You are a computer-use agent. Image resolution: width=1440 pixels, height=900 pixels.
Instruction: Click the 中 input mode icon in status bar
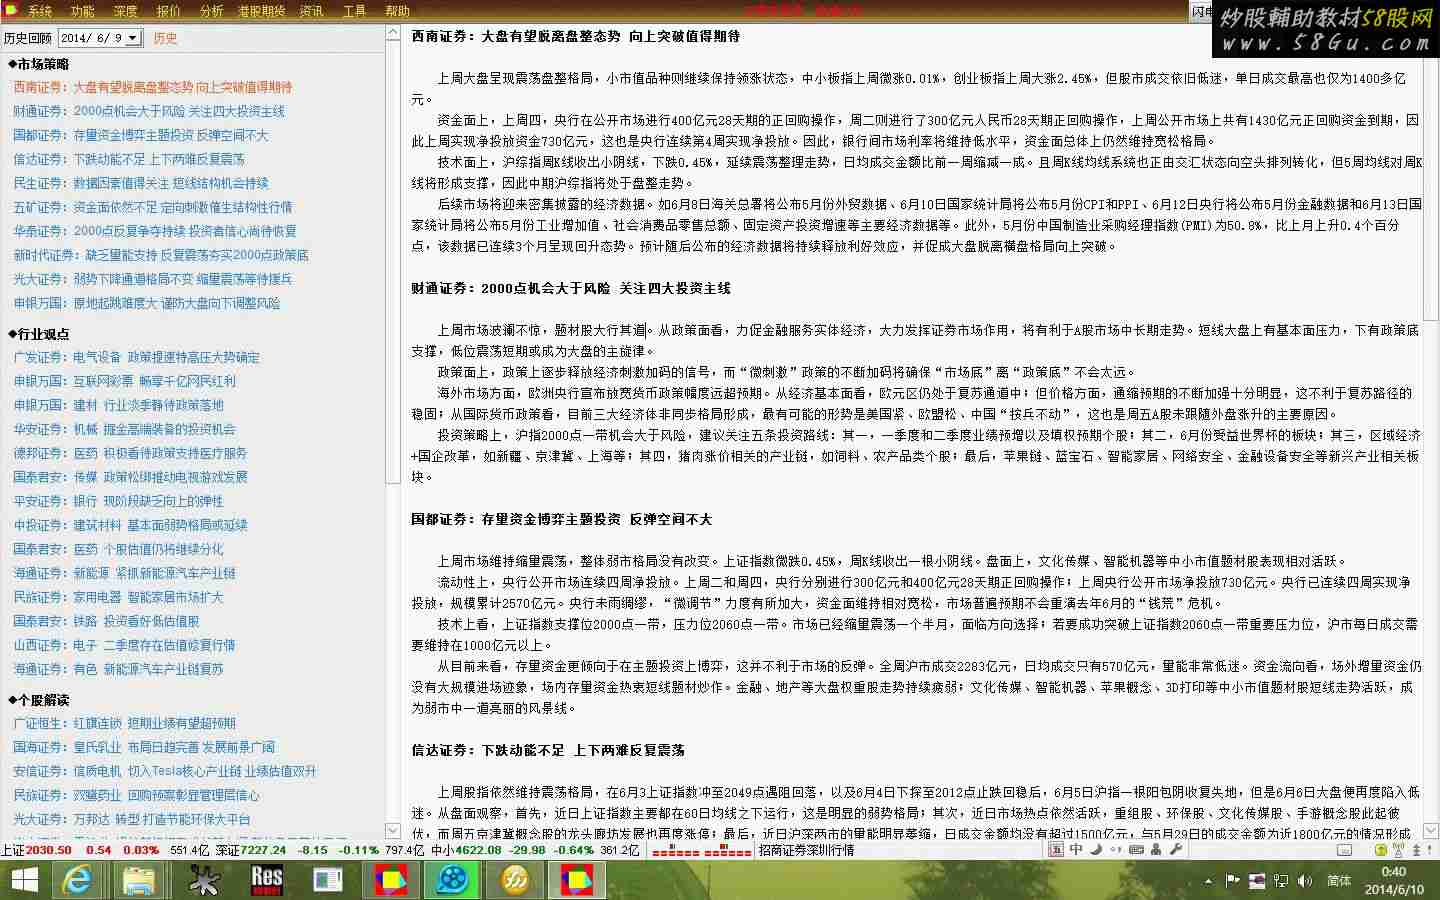(x=1076, y=850)
